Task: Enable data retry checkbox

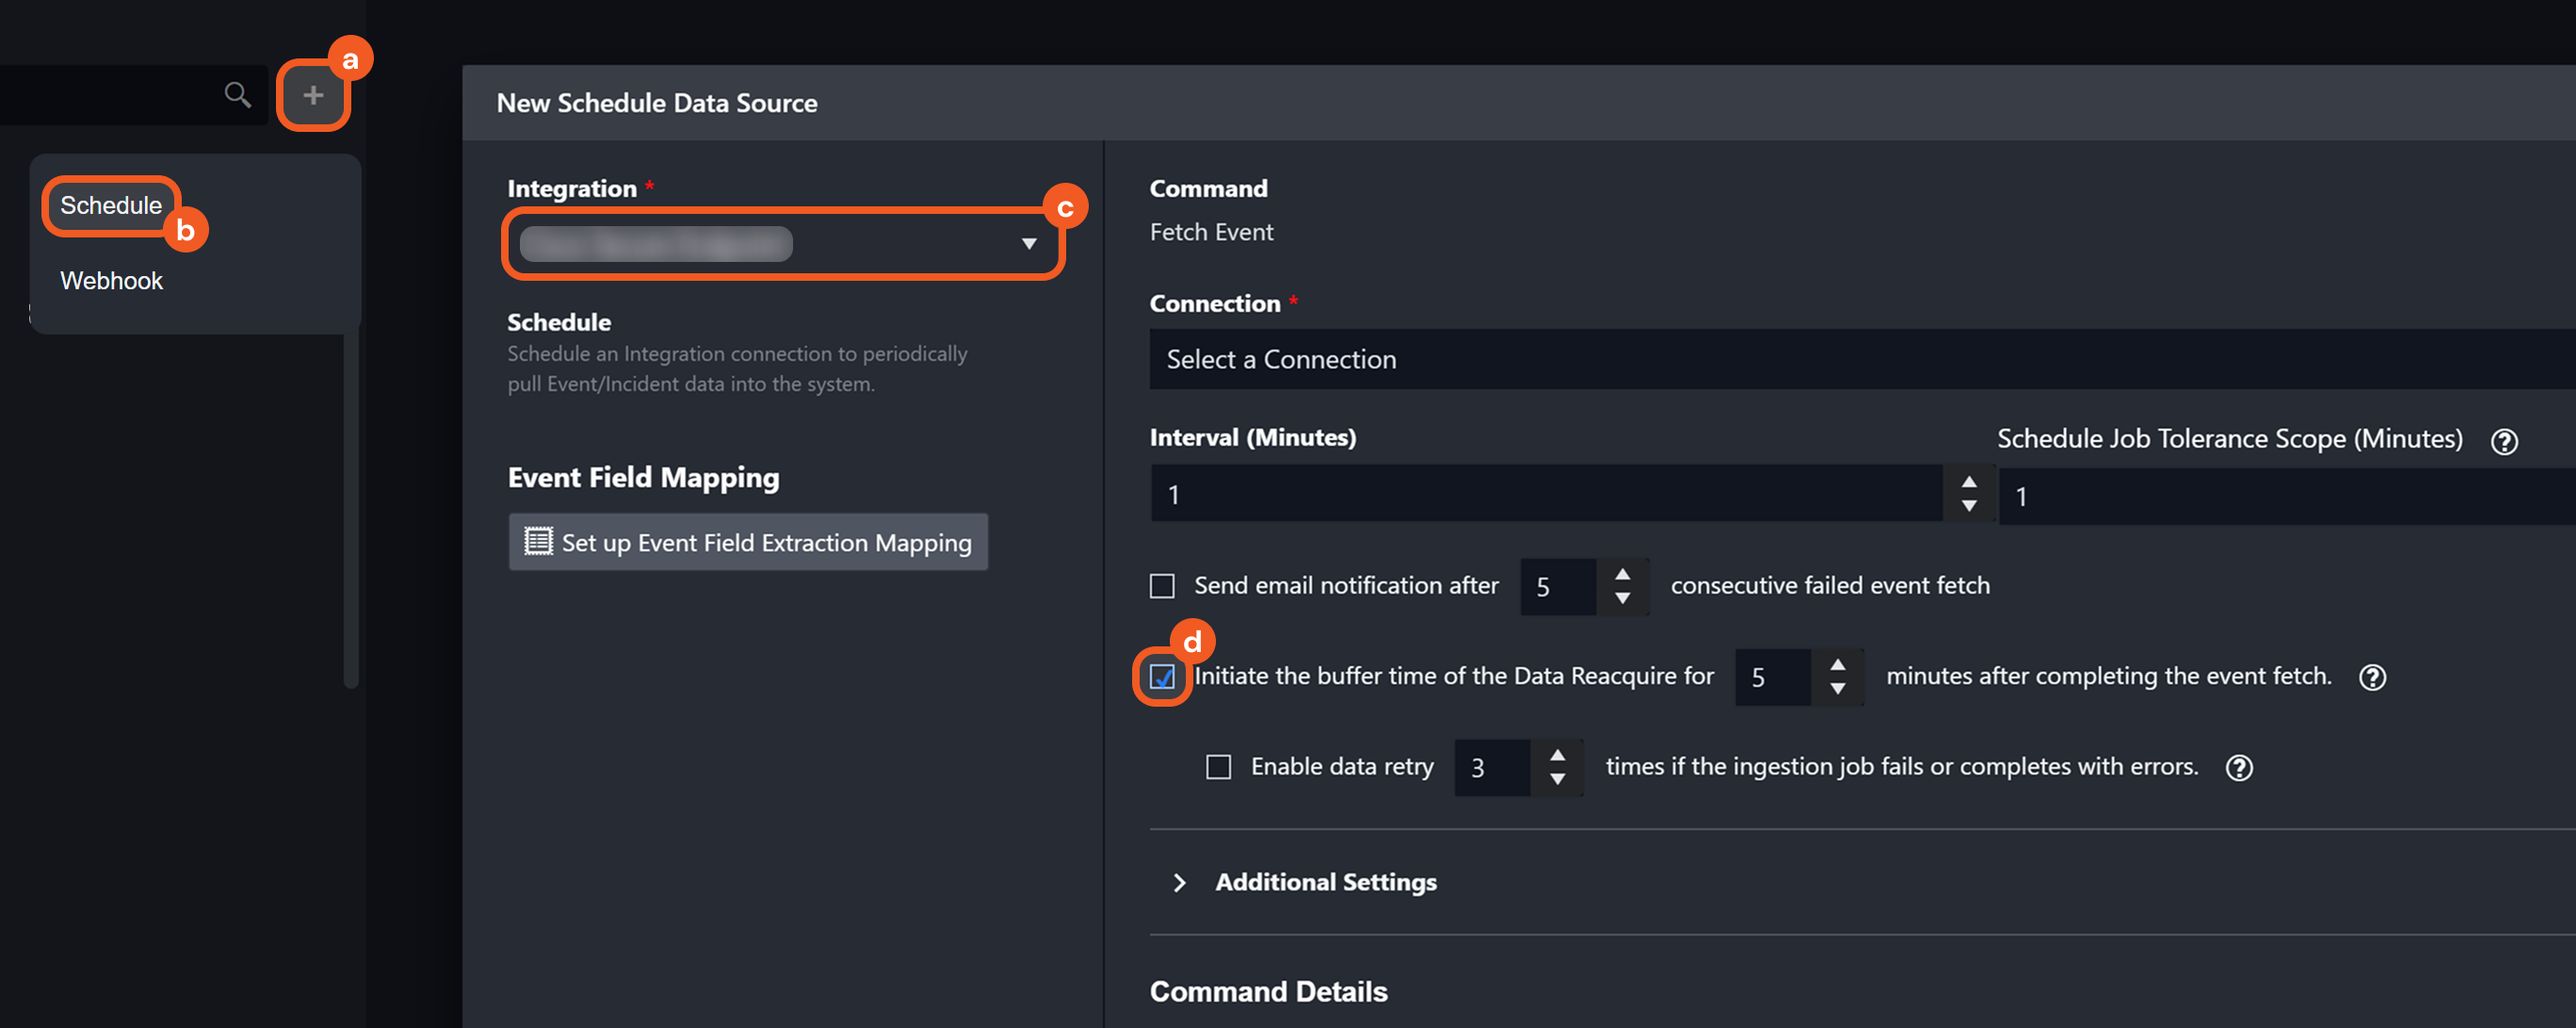Action: point(1218,767)
